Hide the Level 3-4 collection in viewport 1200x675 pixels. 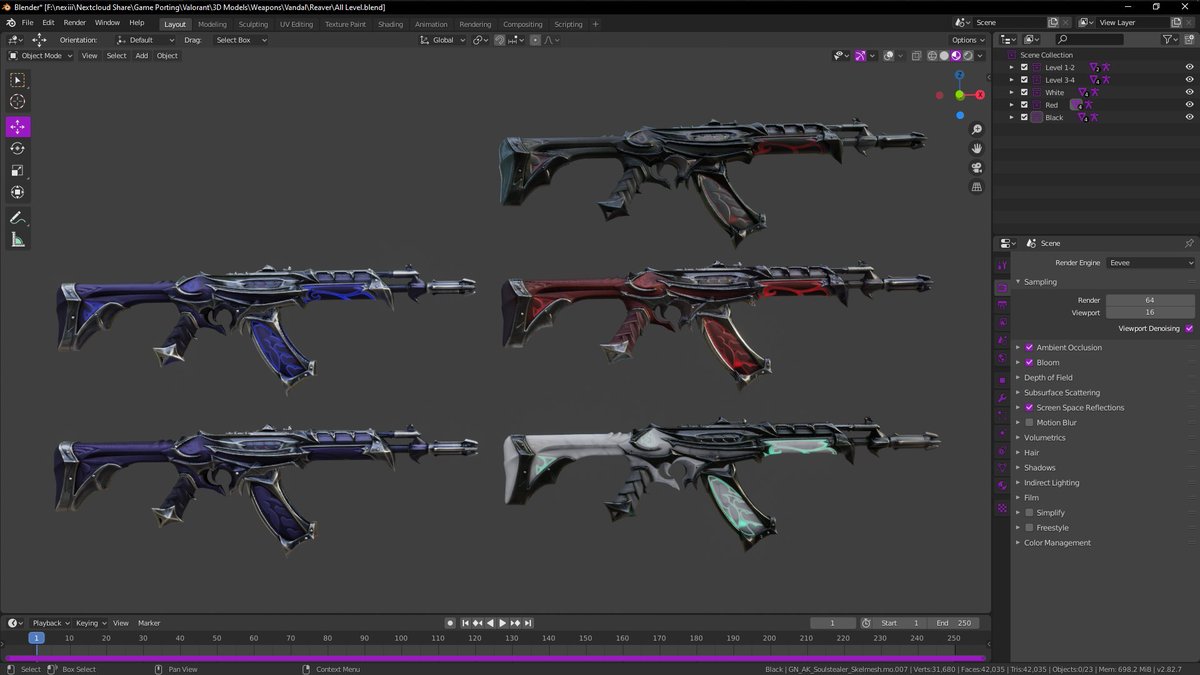[x=1189, y=80]
